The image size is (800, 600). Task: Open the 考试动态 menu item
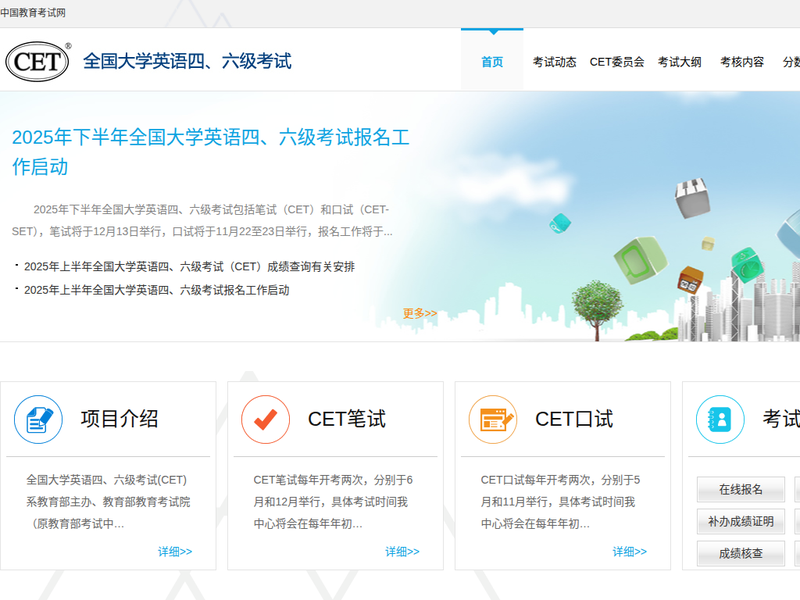click(554, 62)
